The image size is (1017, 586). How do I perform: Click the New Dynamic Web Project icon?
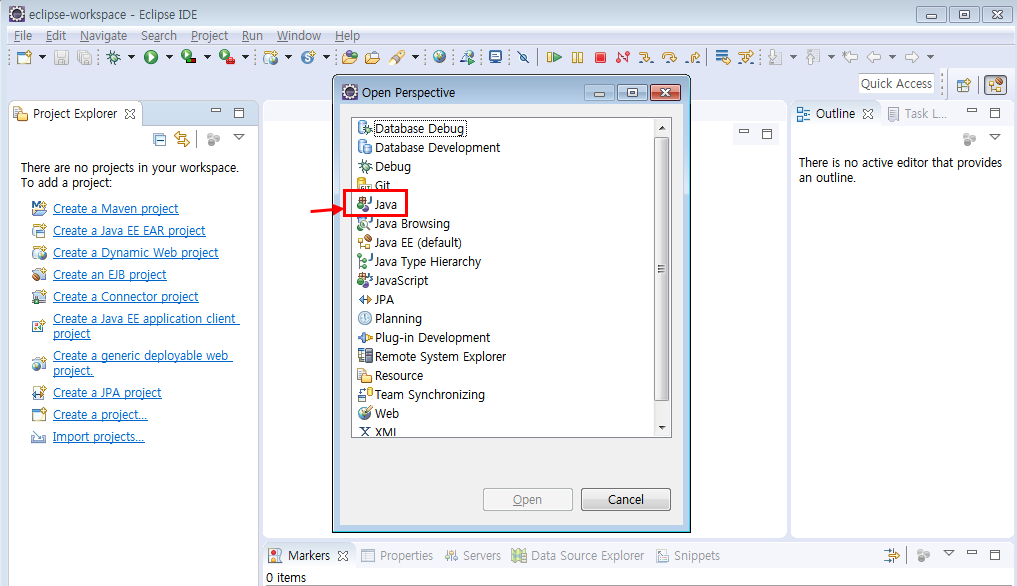coord(270,57)
